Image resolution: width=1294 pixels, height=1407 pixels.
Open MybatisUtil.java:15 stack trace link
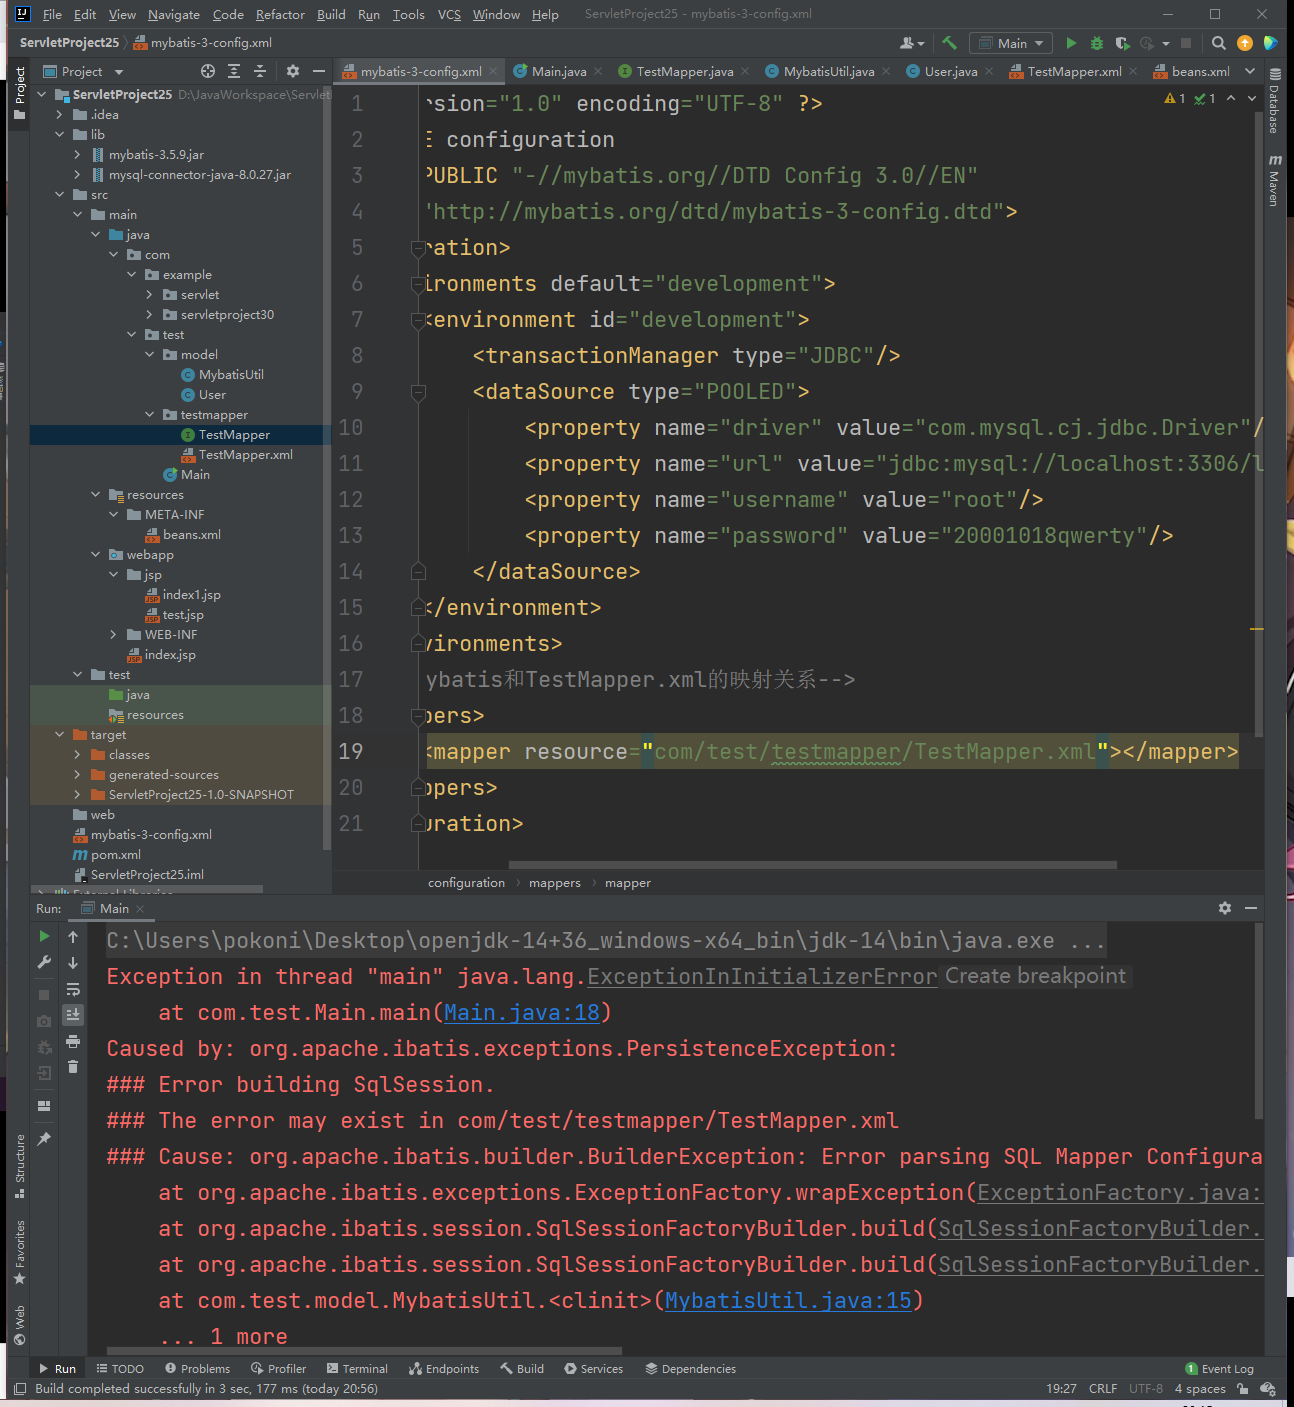[x=788, y=1300]
